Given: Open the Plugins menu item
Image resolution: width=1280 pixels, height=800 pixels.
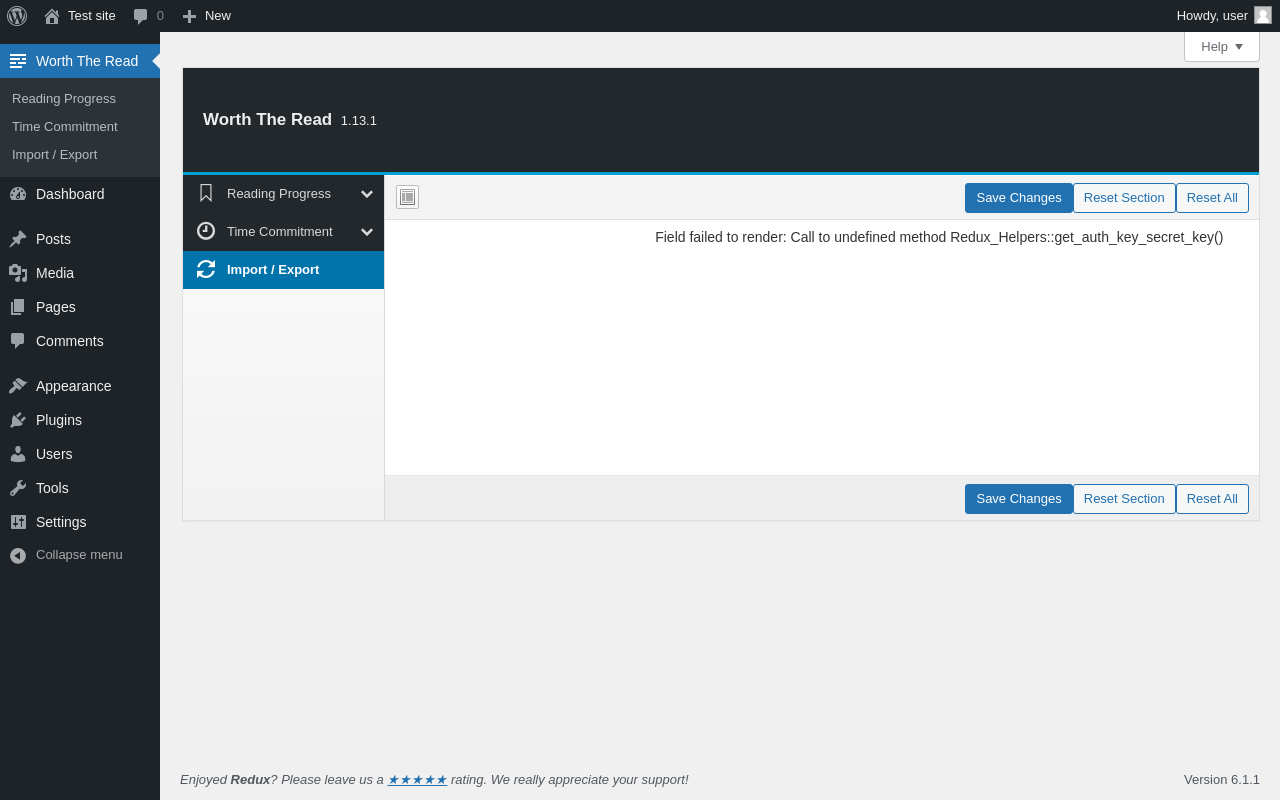Looking at the screenshot, I should [80, 420].
